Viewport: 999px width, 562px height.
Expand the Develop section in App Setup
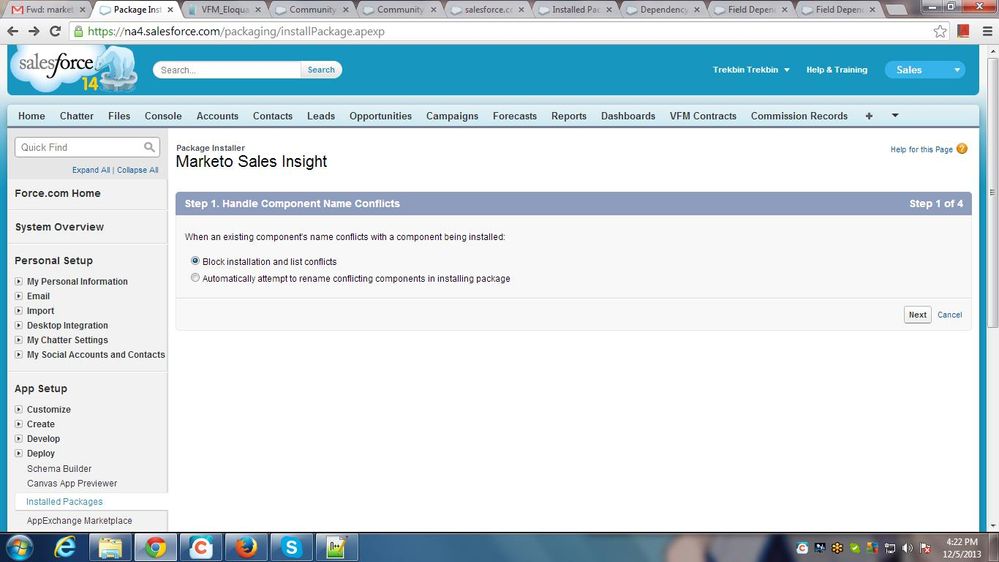[19, 438]
